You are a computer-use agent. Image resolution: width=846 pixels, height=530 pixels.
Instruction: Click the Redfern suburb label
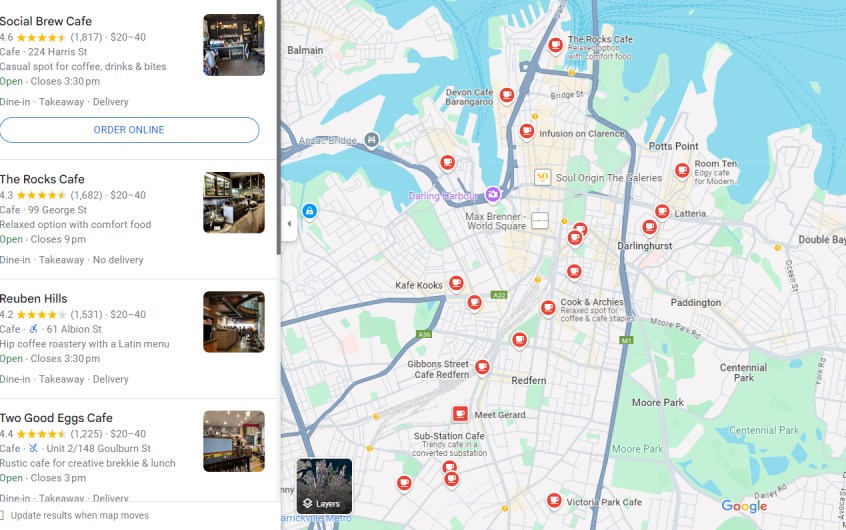(529, 380)
